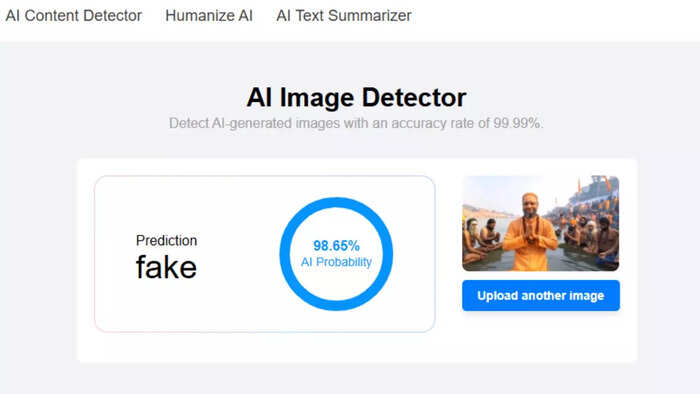Click the 'fake' prediction result text
Image resolution: width=700 pixels, height=394 pixels.
(166, 267)
